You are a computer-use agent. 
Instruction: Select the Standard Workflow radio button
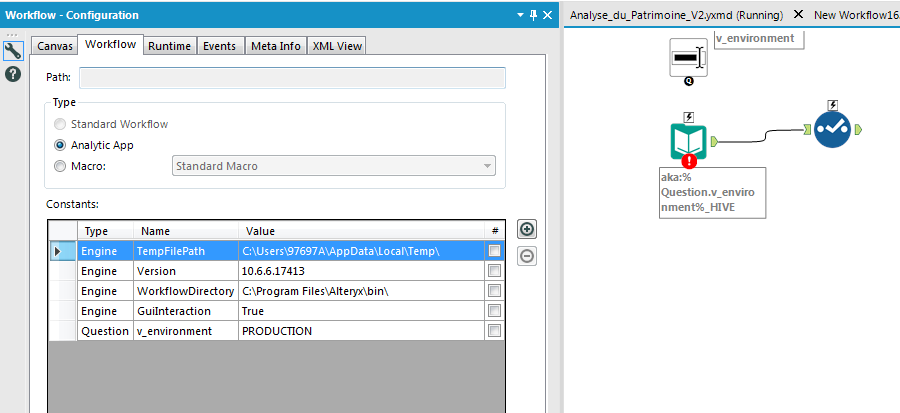click(60, 124)
